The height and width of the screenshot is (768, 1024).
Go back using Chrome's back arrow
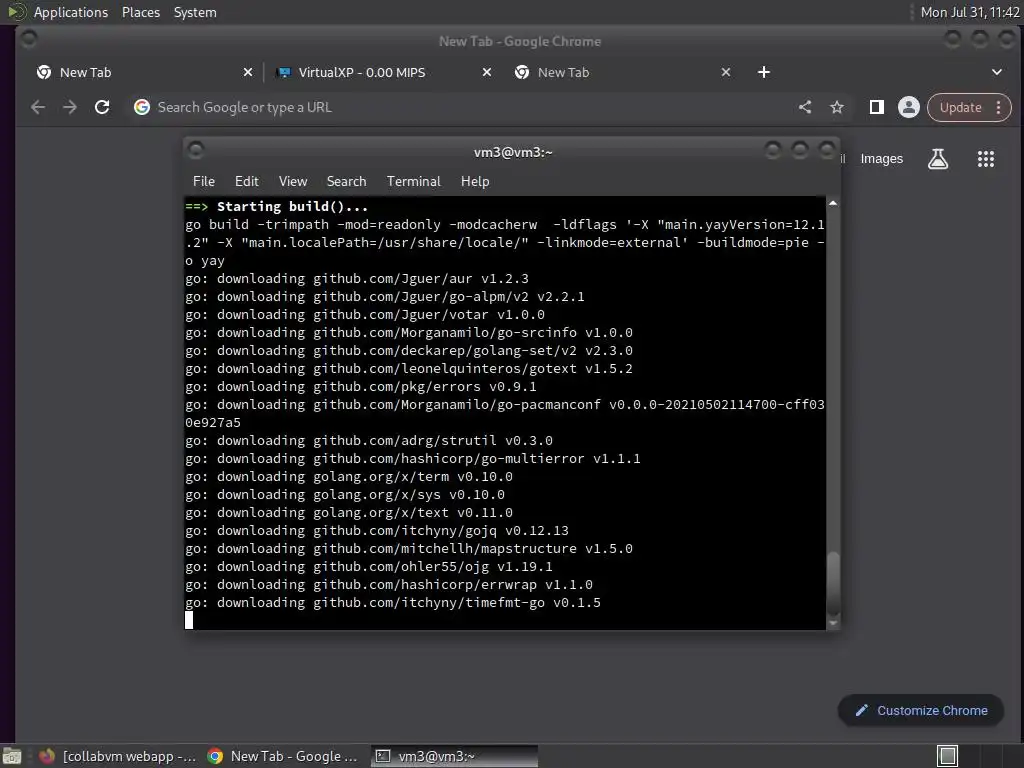[x=38, y=107]
